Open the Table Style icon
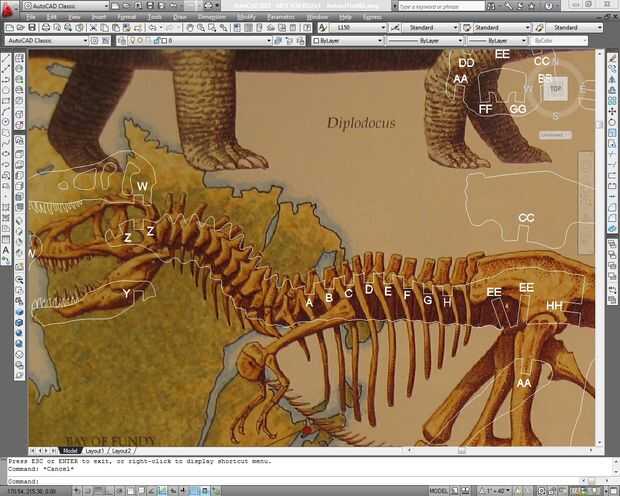The image size is (620, 496). point(467,28)
